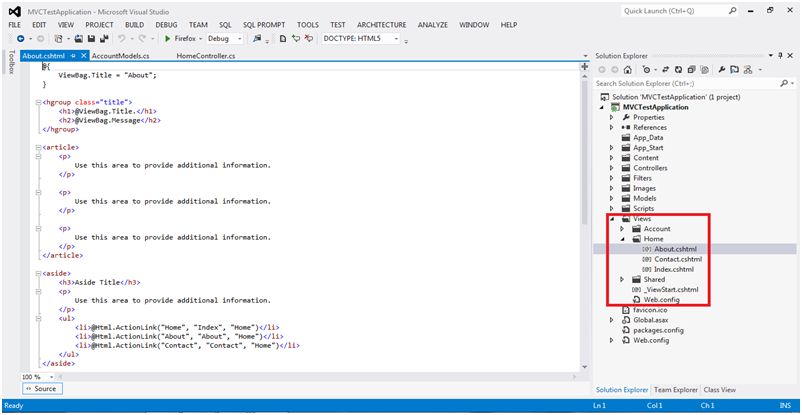Toggle auto-hide pin on Solution Explorer

(781, 55)
